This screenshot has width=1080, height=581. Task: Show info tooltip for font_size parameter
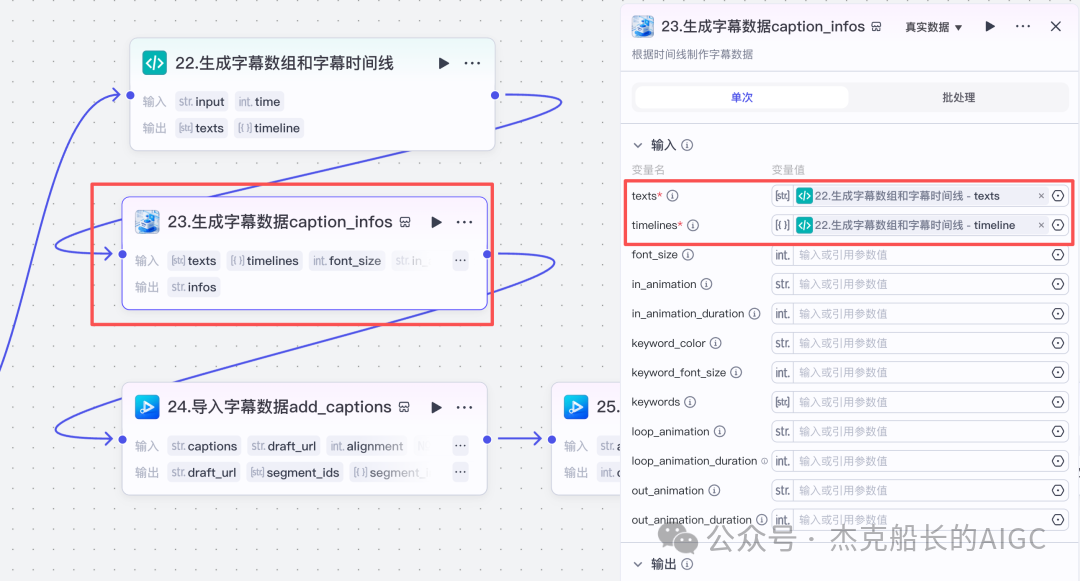pyautogui.click(x=687, y=255)
